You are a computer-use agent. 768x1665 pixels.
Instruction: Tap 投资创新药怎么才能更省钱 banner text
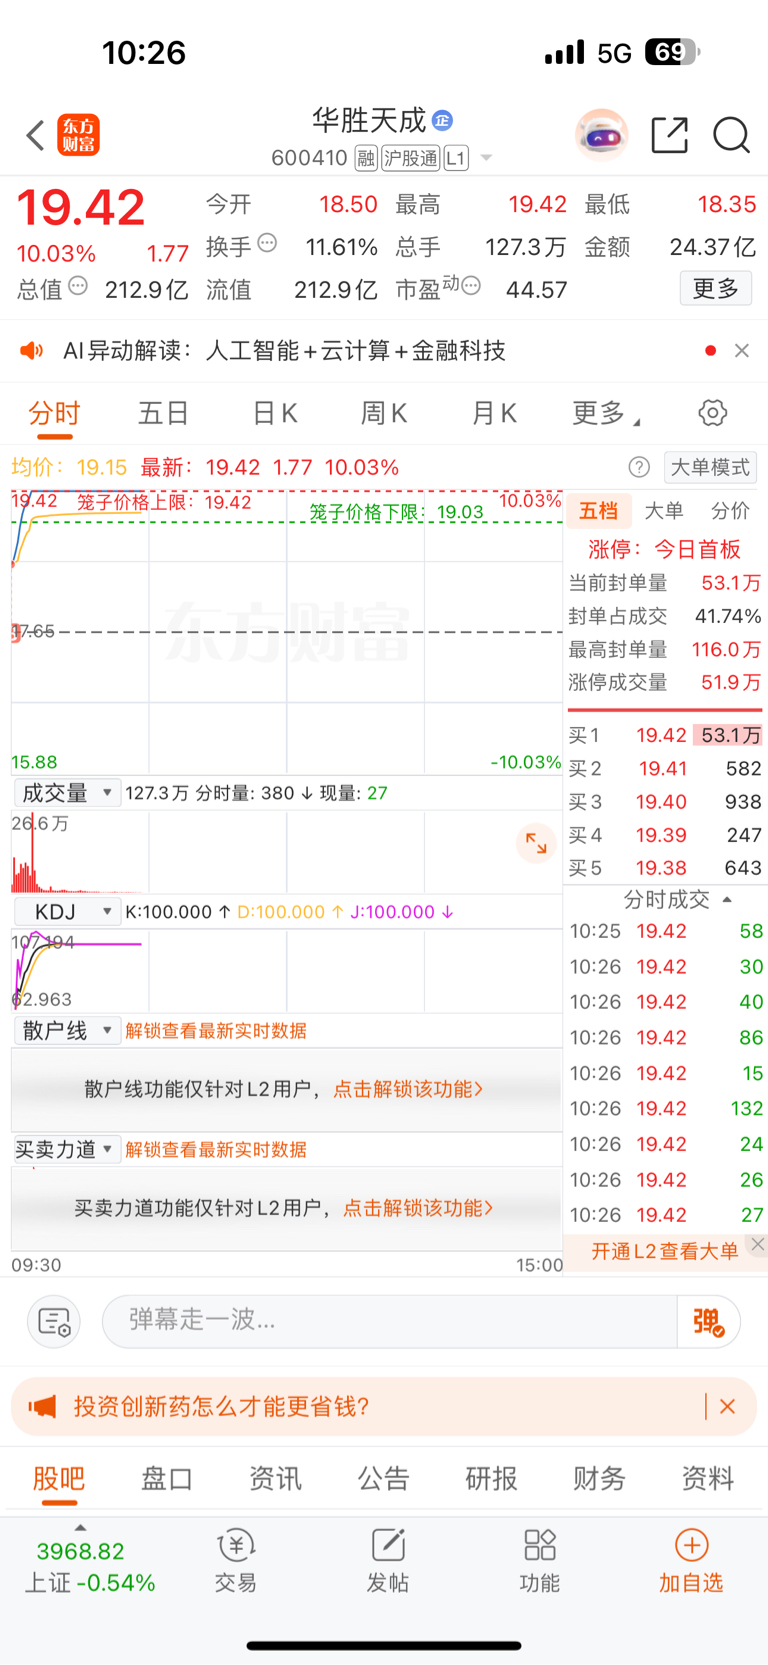tap(222, 1406)
